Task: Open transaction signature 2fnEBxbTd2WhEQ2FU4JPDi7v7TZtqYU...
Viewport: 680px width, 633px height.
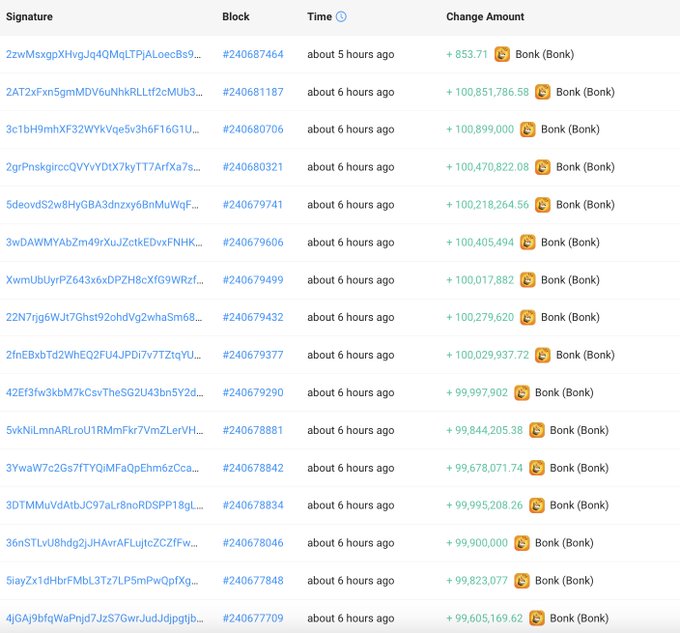Action: point(104,355)
